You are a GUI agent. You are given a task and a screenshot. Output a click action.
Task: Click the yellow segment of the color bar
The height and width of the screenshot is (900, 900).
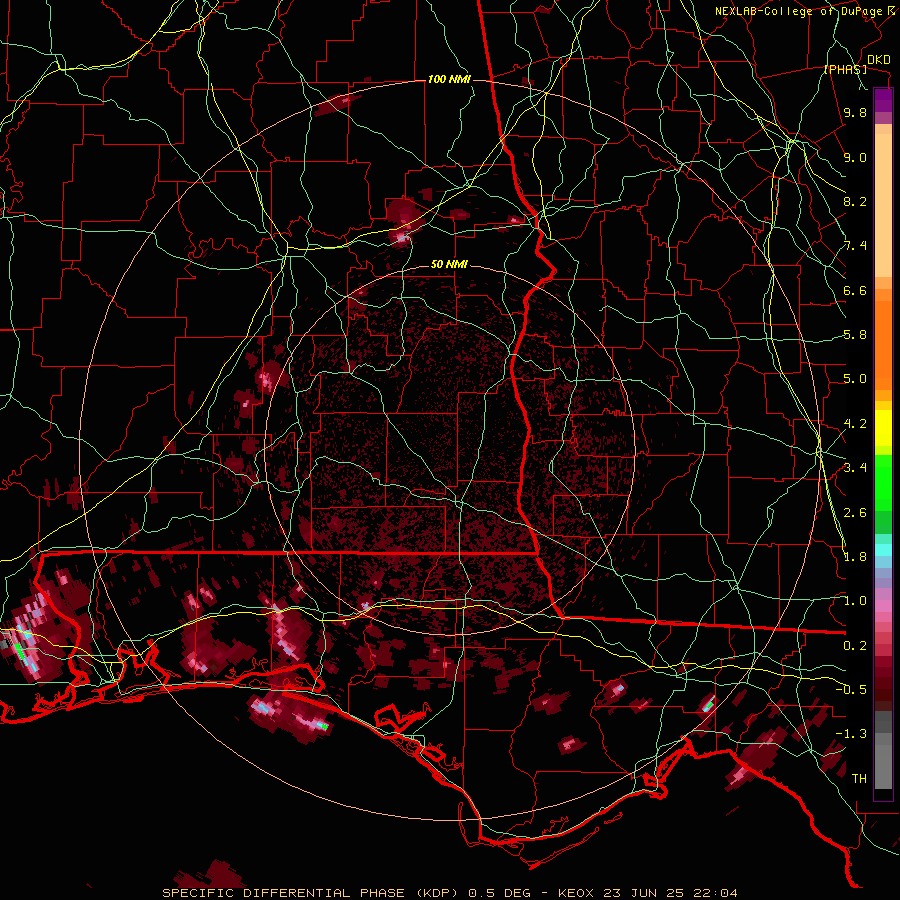tap(883, 428)
